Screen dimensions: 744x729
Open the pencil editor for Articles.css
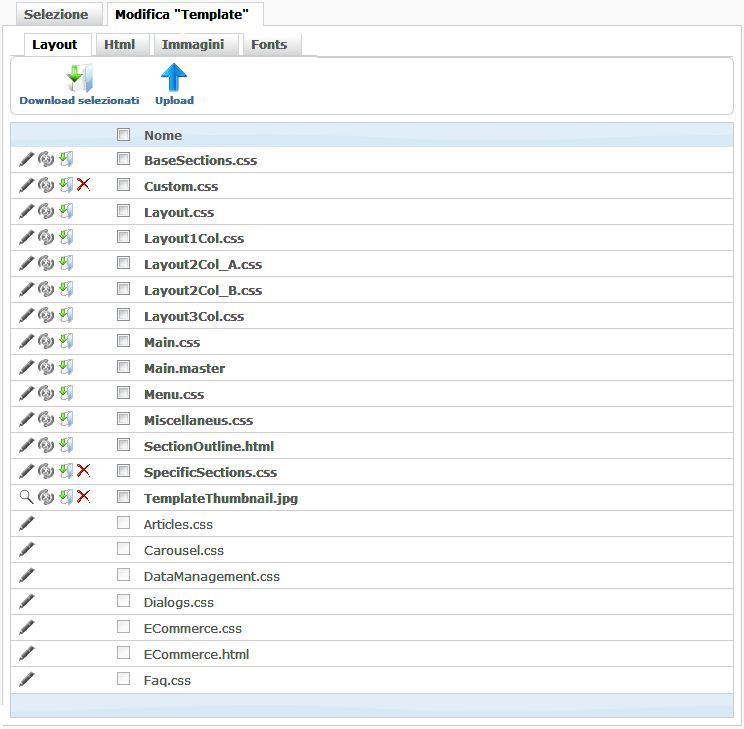click(x=27, y=523)
